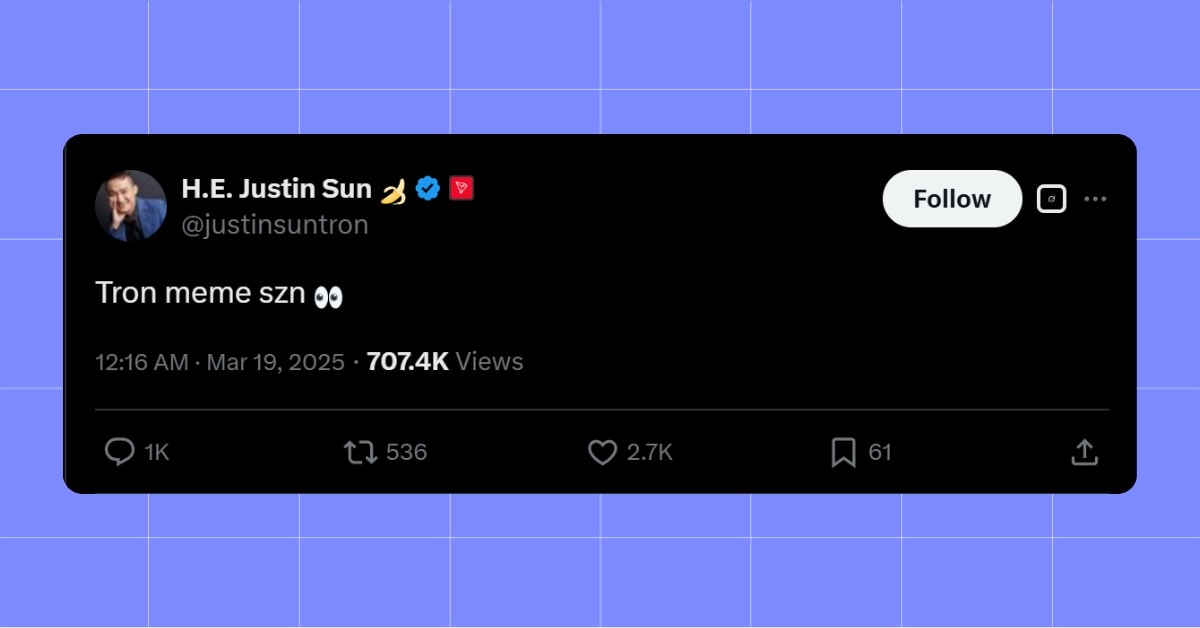Click the name H.E. Justin Sun
Viewport: 1200px width, 628px height.
[276, 188]
